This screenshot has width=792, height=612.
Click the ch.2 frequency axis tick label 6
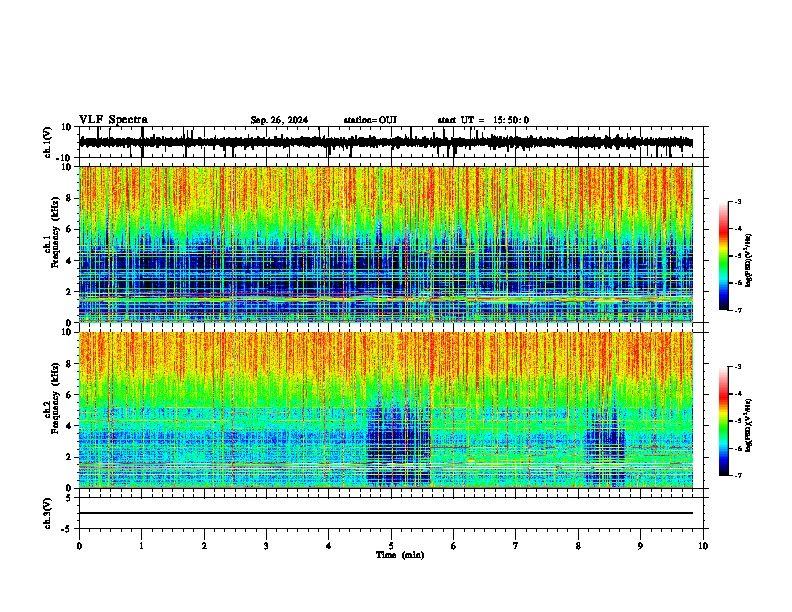[69, 395]
